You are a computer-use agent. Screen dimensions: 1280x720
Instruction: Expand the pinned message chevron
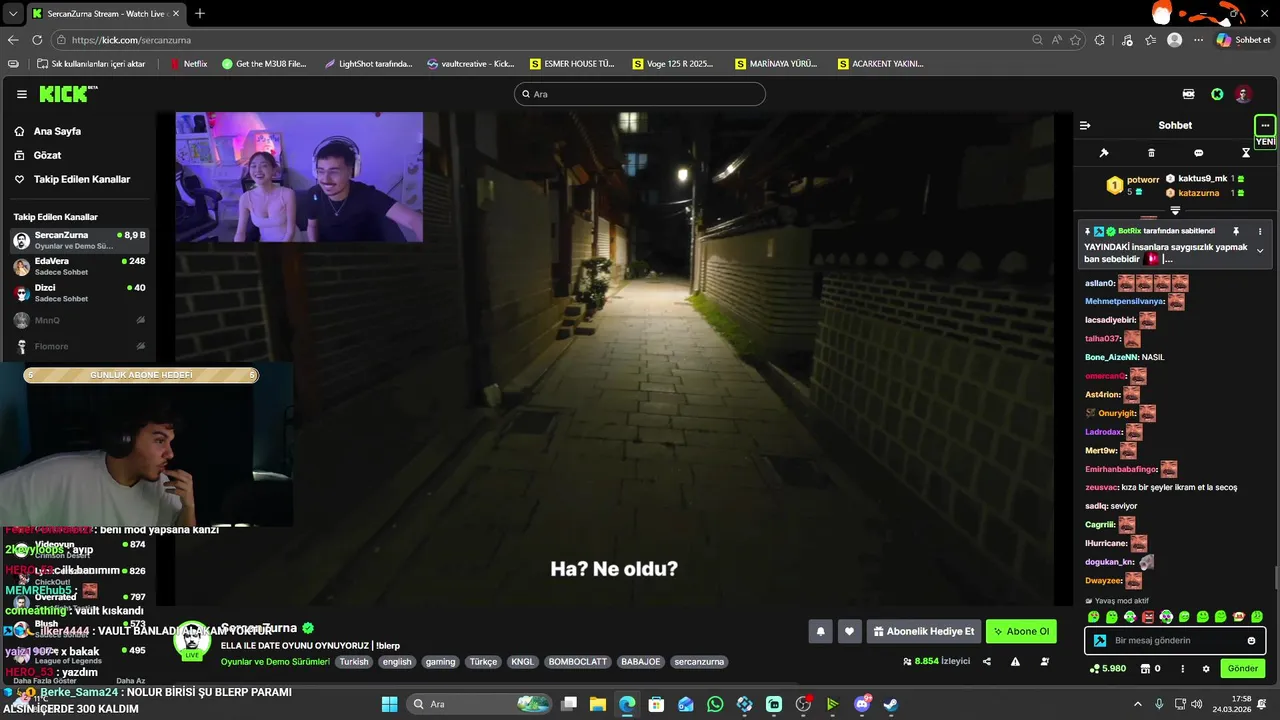[x=1260, y=251]
